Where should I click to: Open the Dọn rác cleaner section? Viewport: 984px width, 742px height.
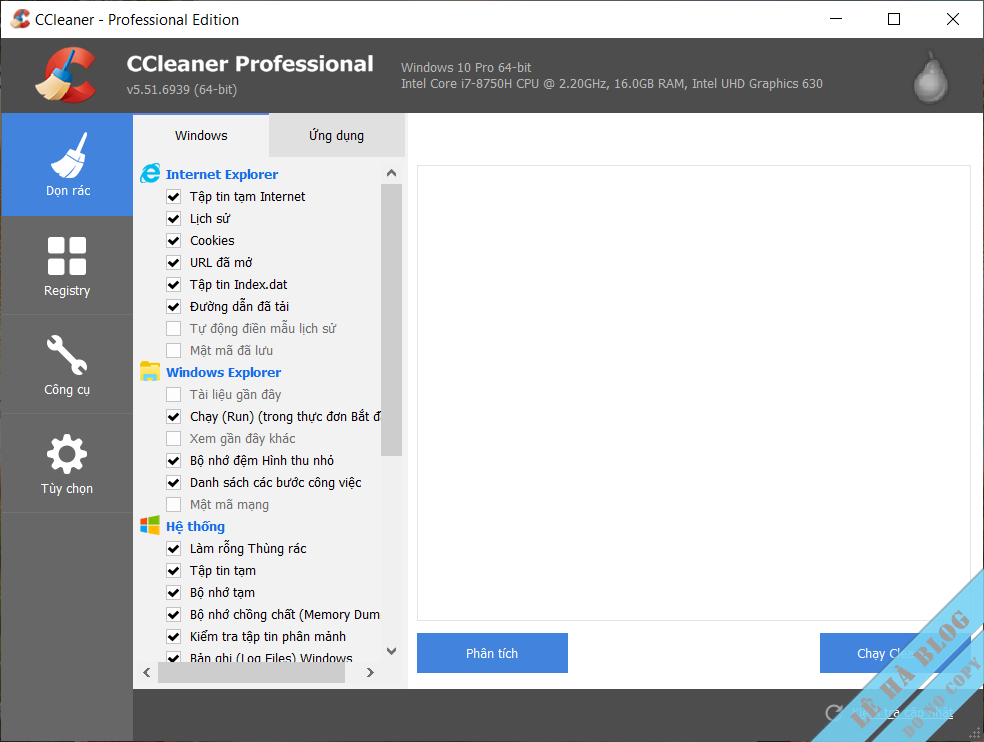pyautogui.click(x=67, y=165)
